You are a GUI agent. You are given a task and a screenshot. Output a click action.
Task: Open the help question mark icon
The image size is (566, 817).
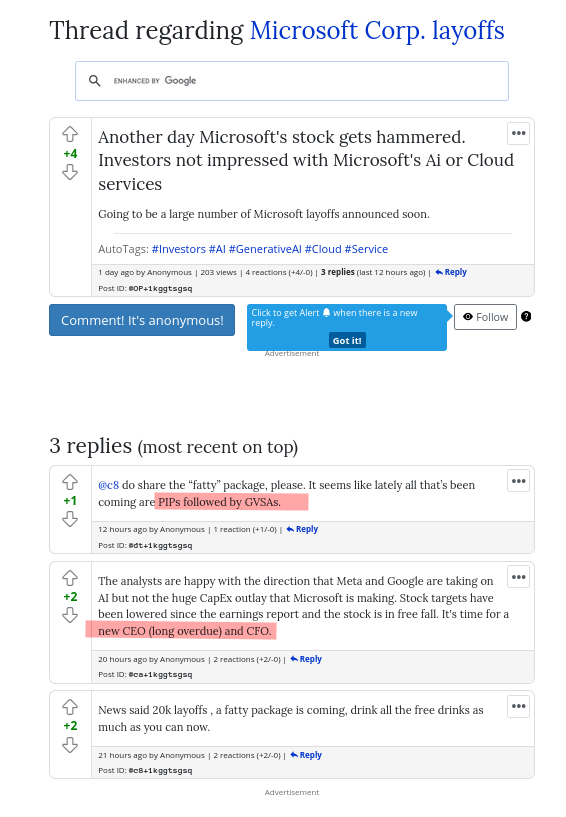(x=526, y=316)
